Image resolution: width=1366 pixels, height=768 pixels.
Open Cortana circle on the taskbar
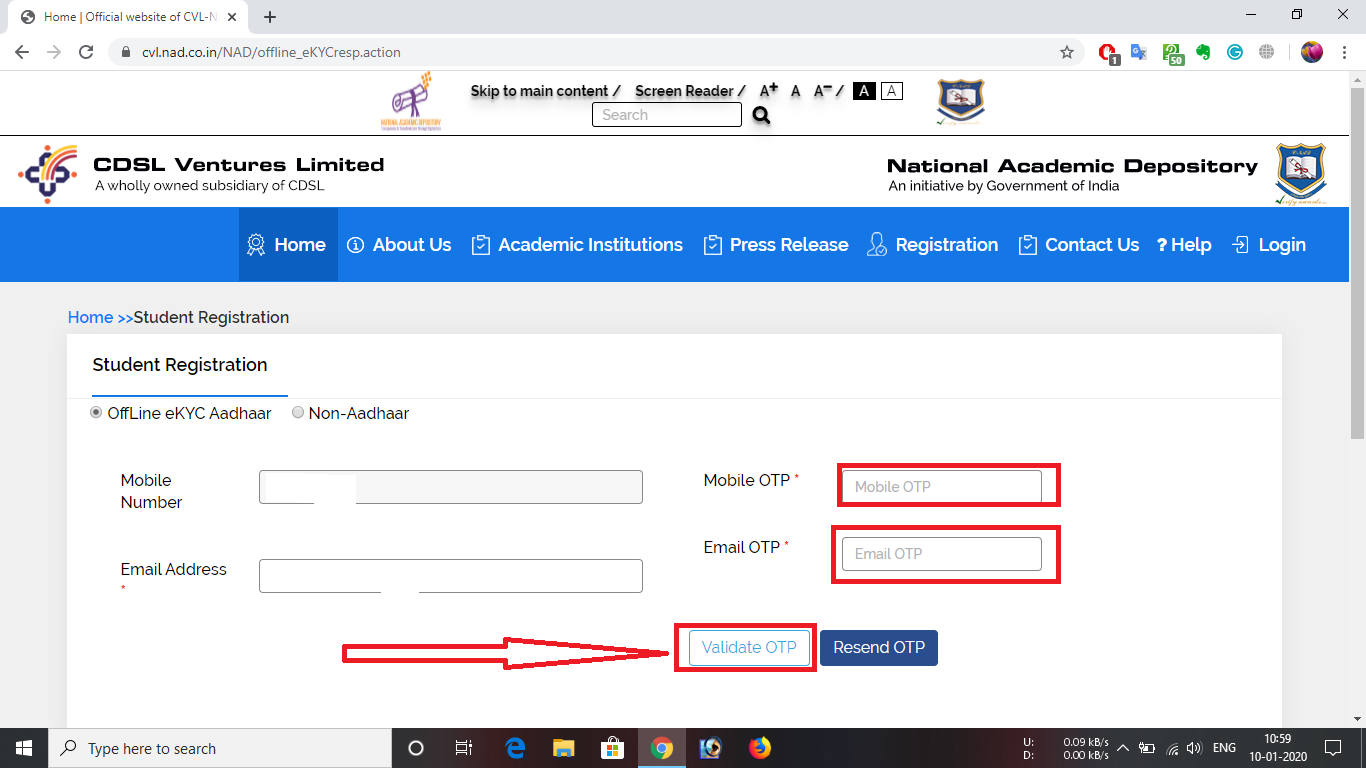click(x=416, y=748)
